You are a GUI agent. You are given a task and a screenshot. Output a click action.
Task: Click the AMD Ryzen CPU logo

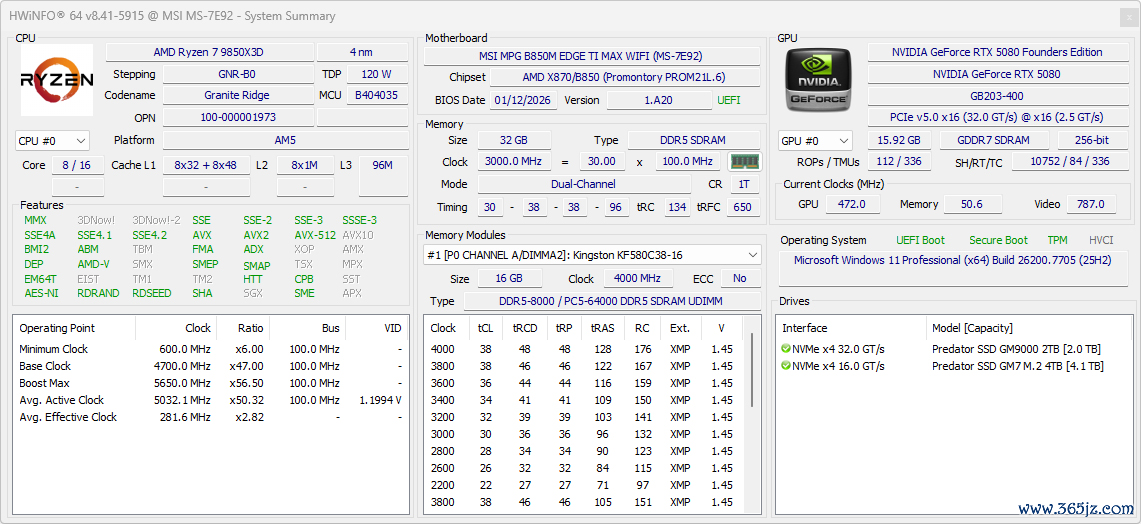click(57, 80)
